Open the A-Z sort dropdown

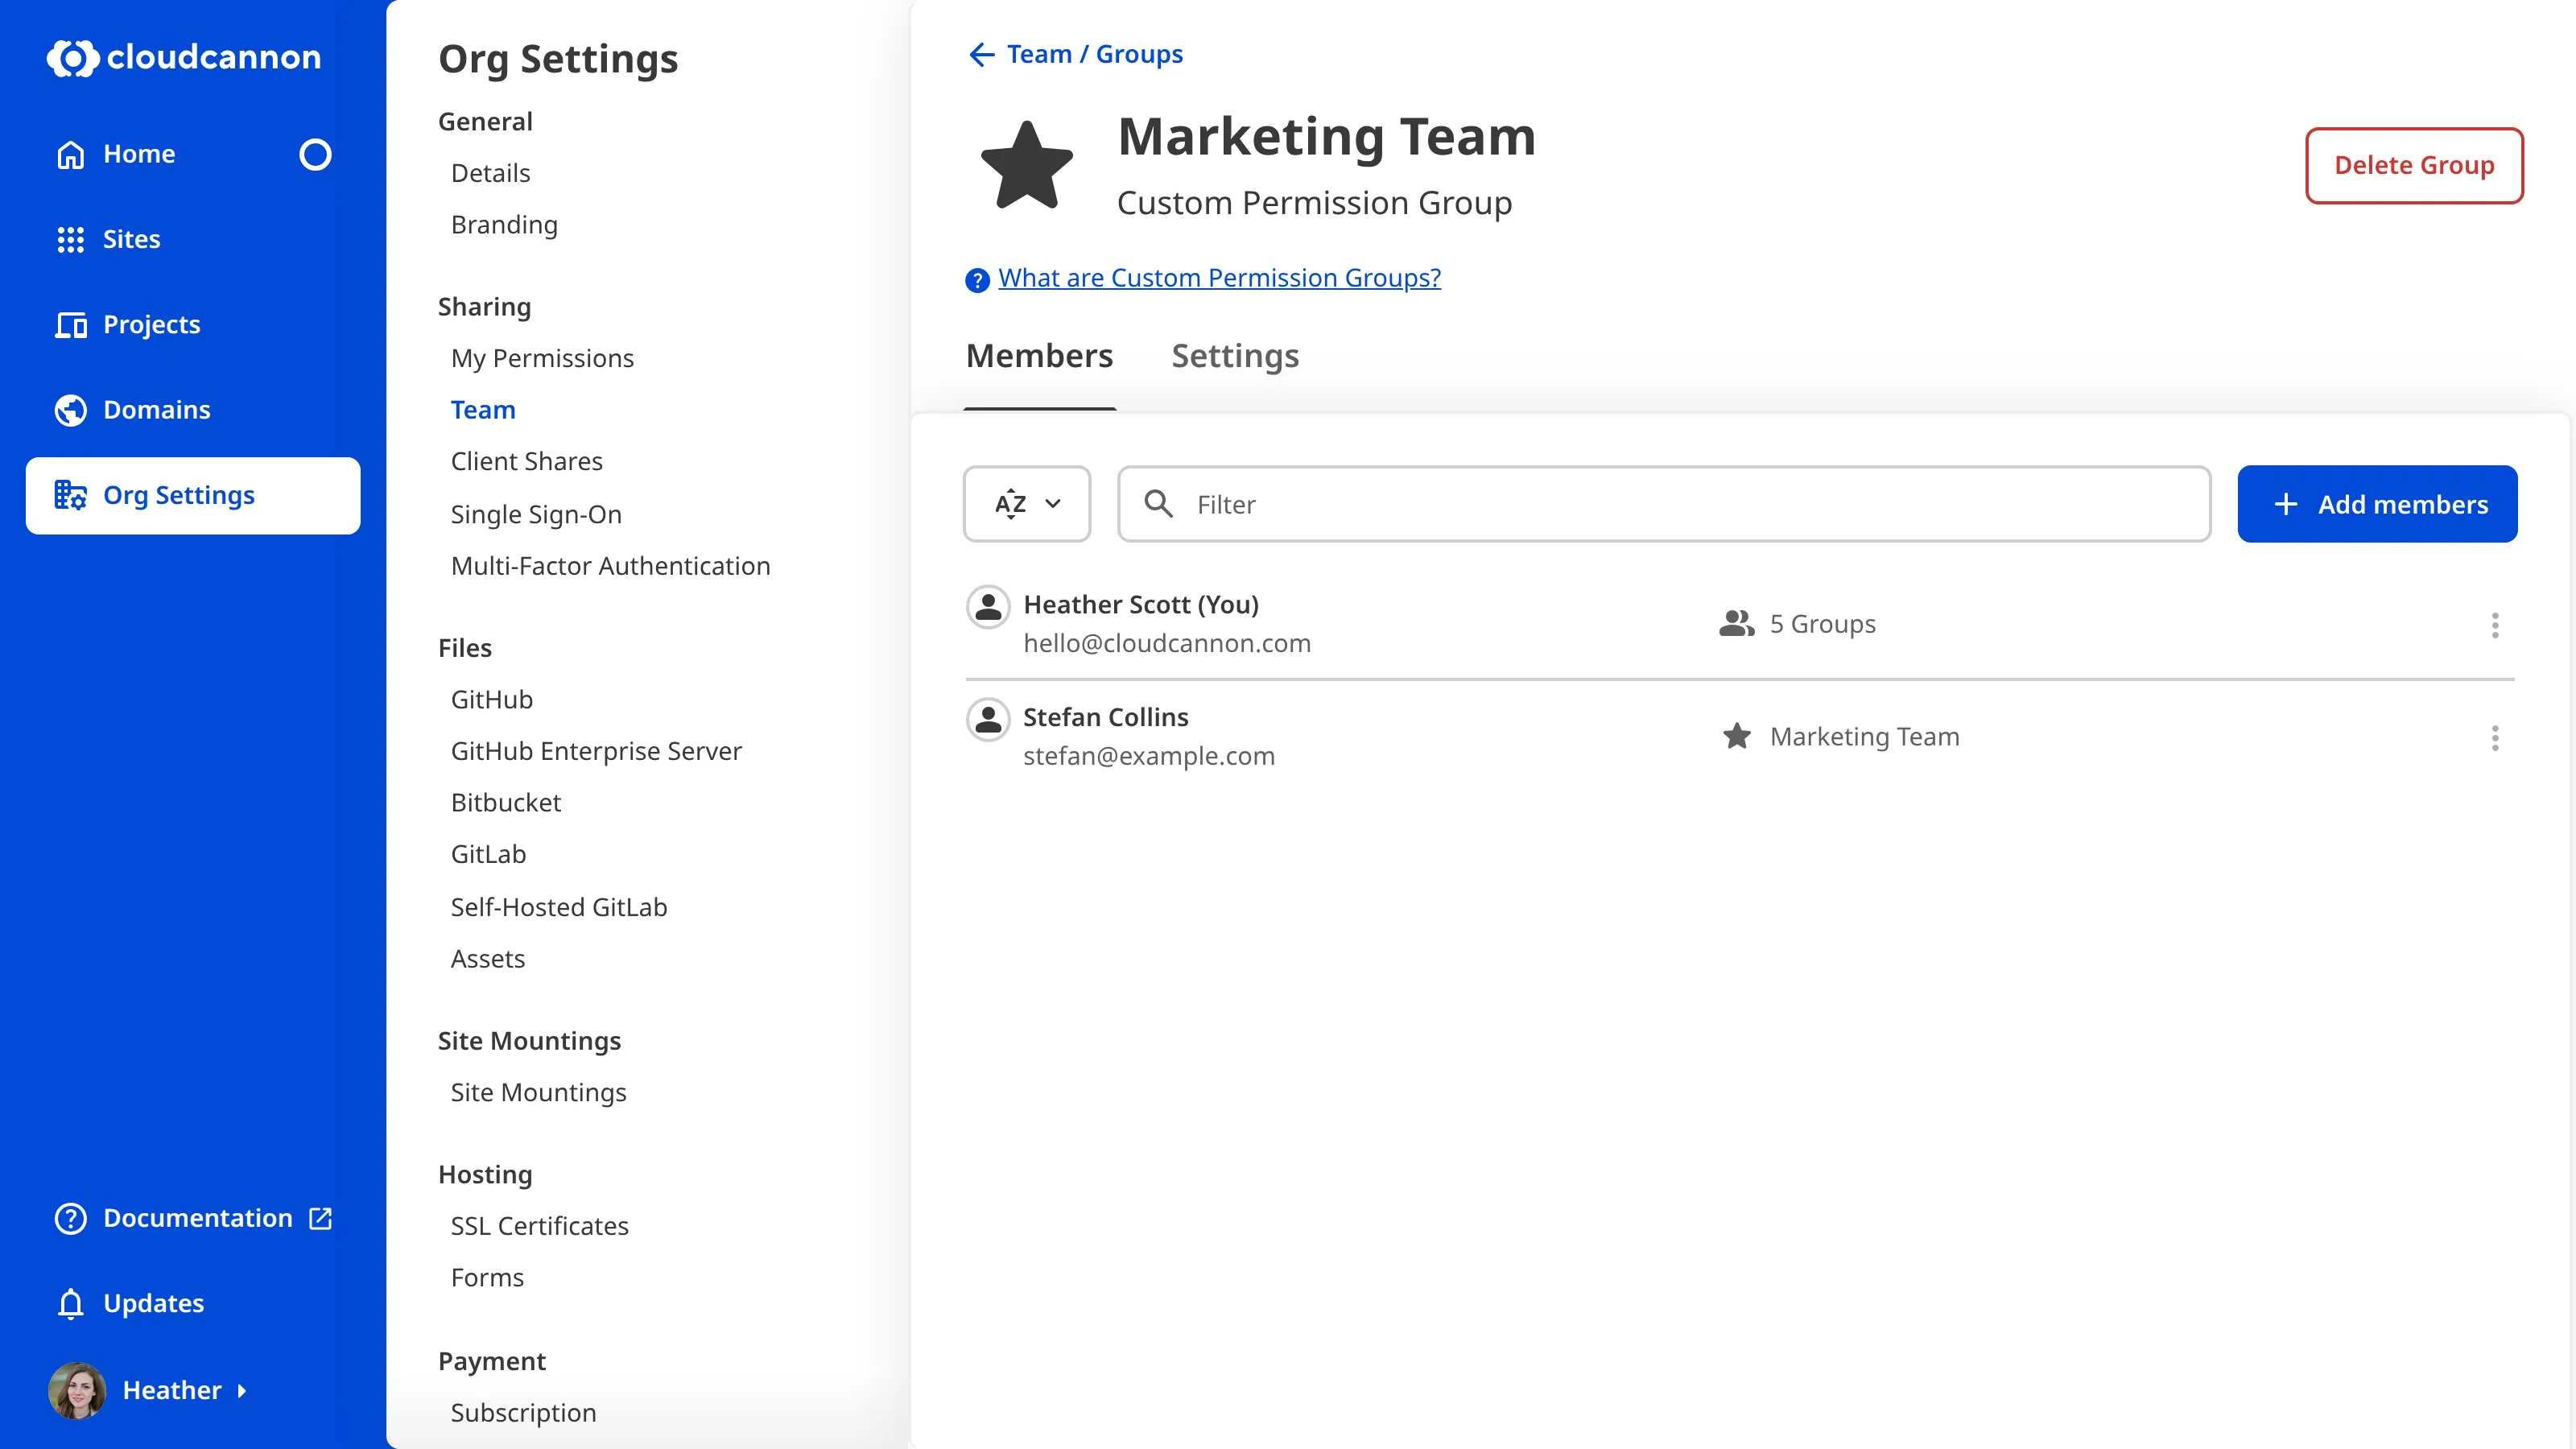[1026, 504]
